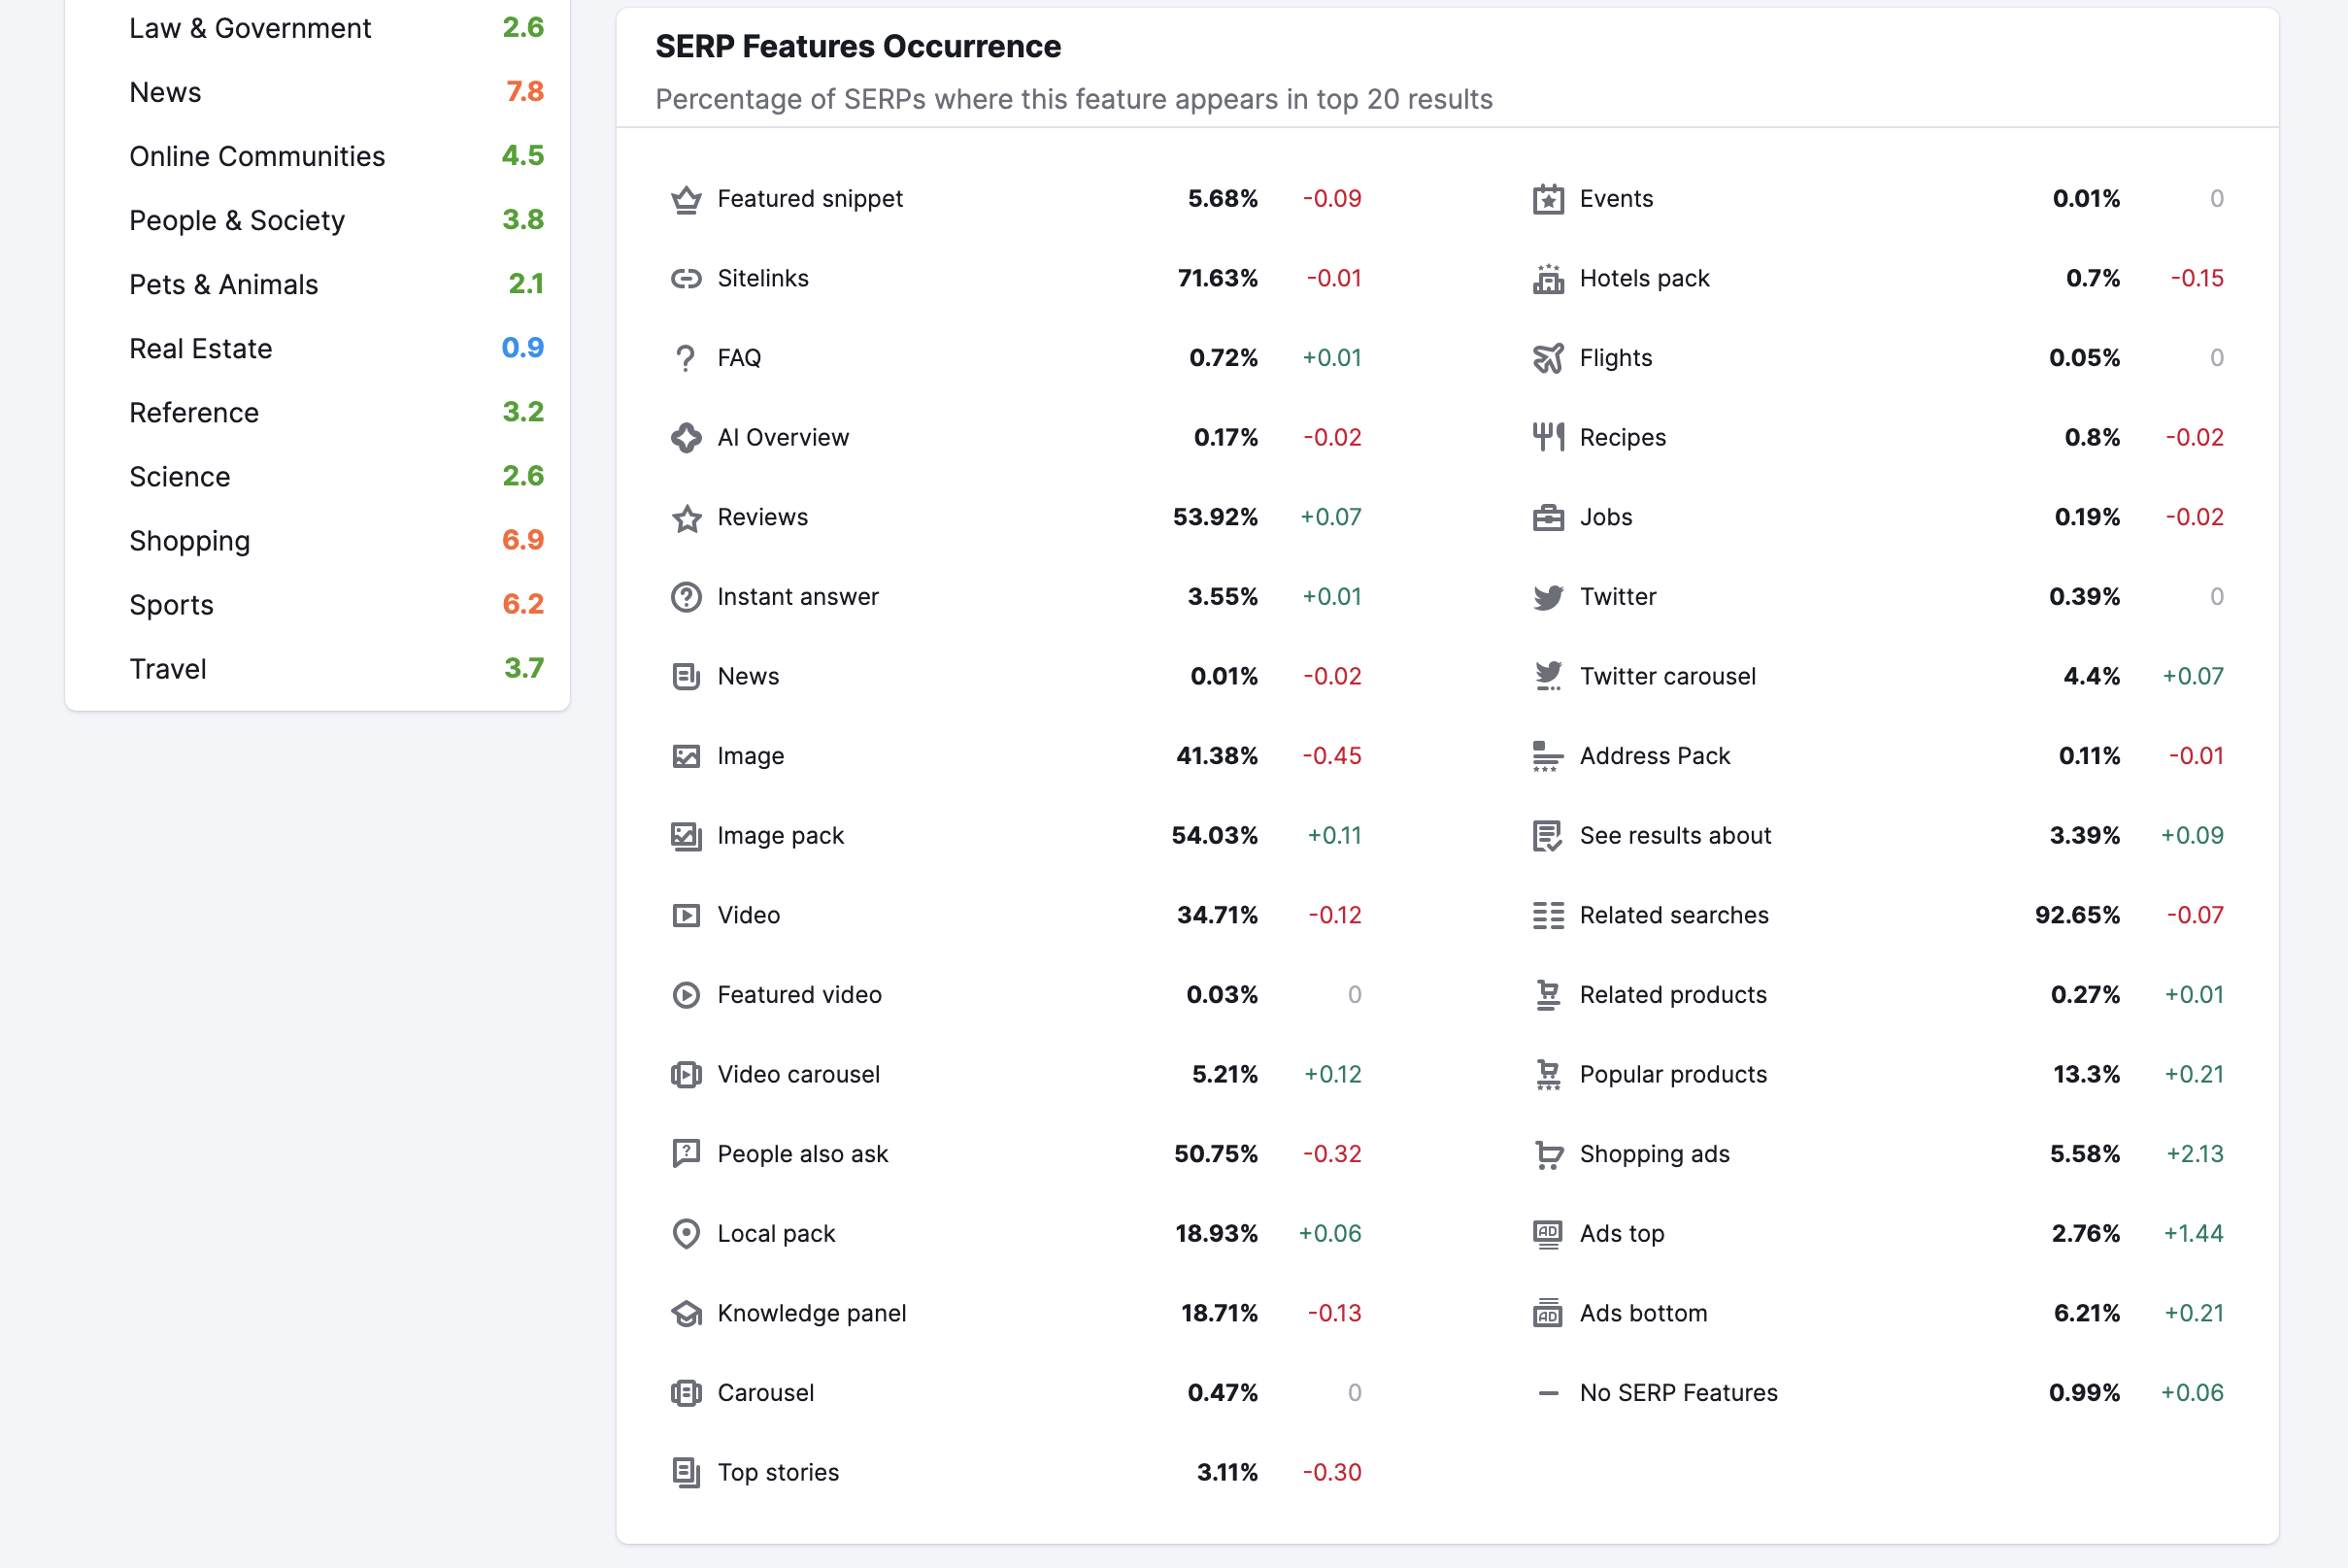
Task: Expand the Real Estate category
Action: pos(201,349)
